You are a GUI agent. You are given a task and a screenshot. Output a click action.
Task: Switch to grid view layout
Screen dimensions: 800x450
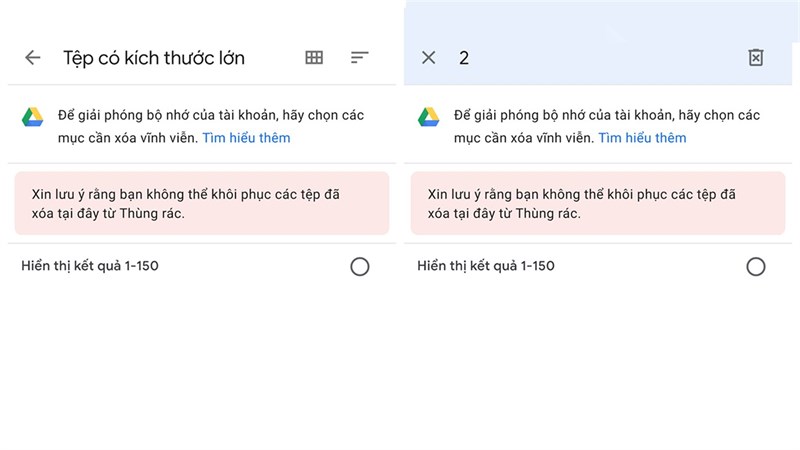pos(314,58)
